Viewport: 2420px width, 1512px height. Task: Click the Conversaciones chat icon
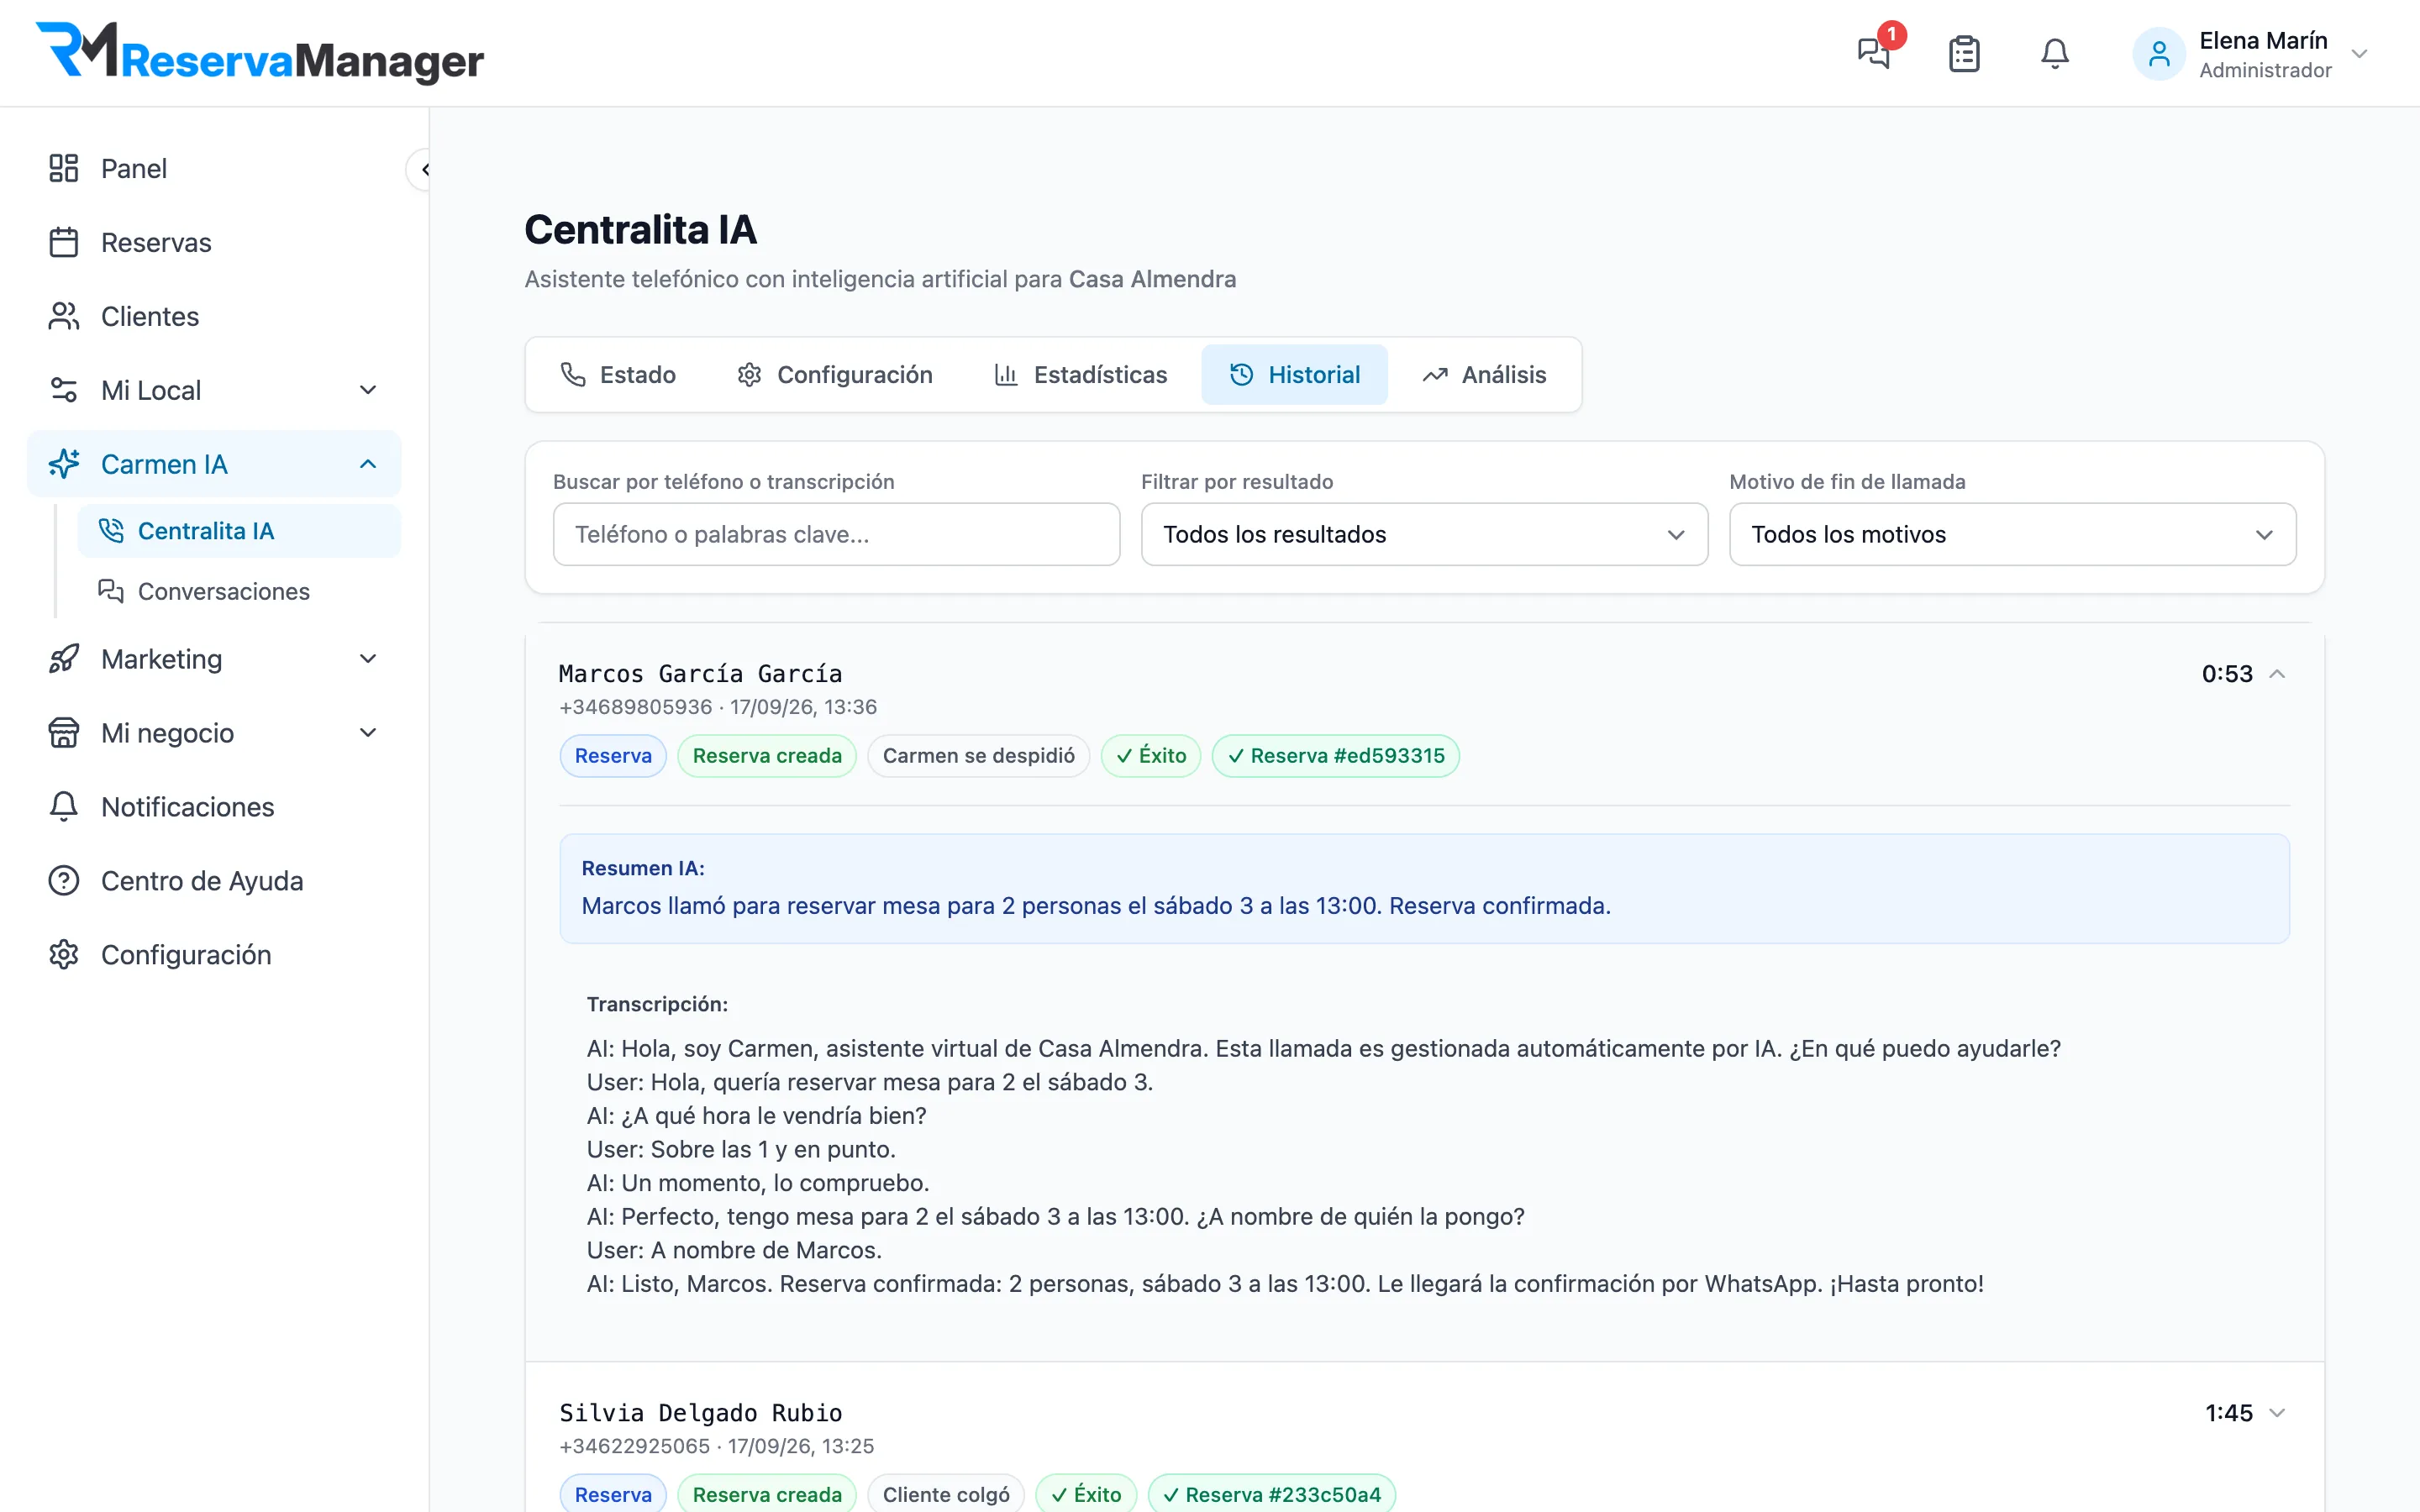pyautogui.click(x=111, y=591)
